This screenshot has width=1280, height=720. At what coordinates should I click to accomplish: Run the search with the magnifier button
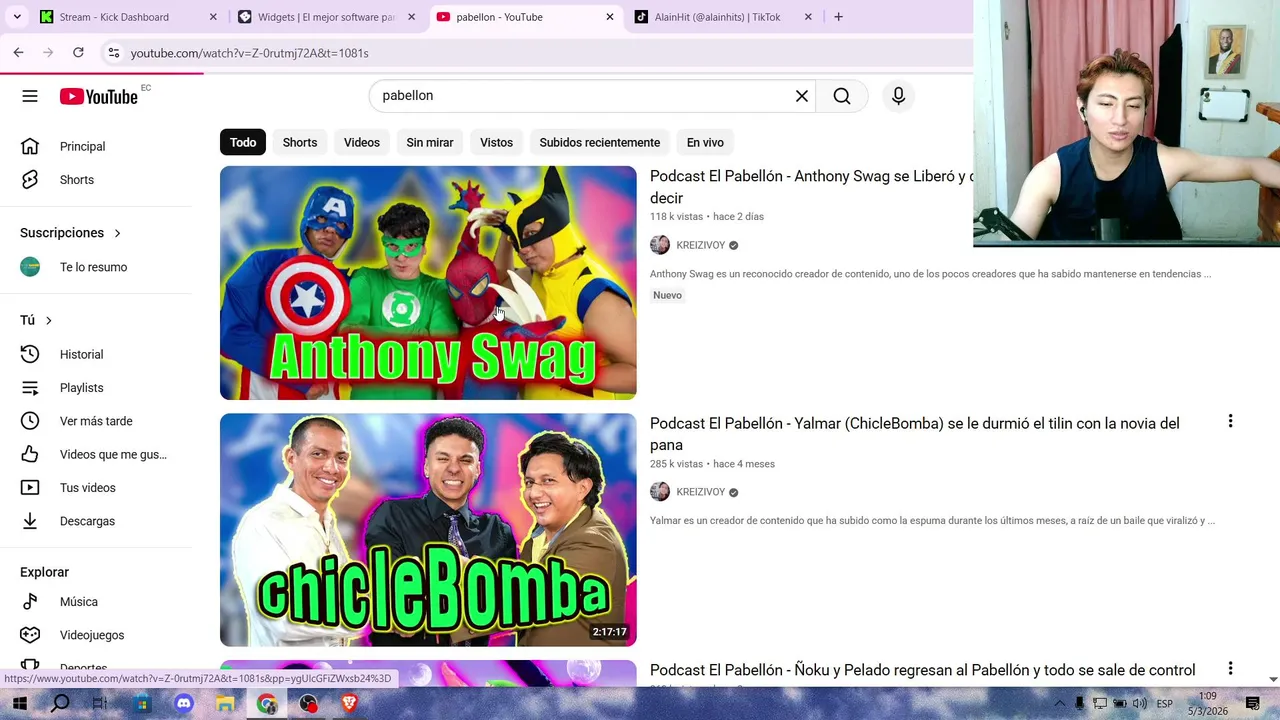(x=842, y=96)
